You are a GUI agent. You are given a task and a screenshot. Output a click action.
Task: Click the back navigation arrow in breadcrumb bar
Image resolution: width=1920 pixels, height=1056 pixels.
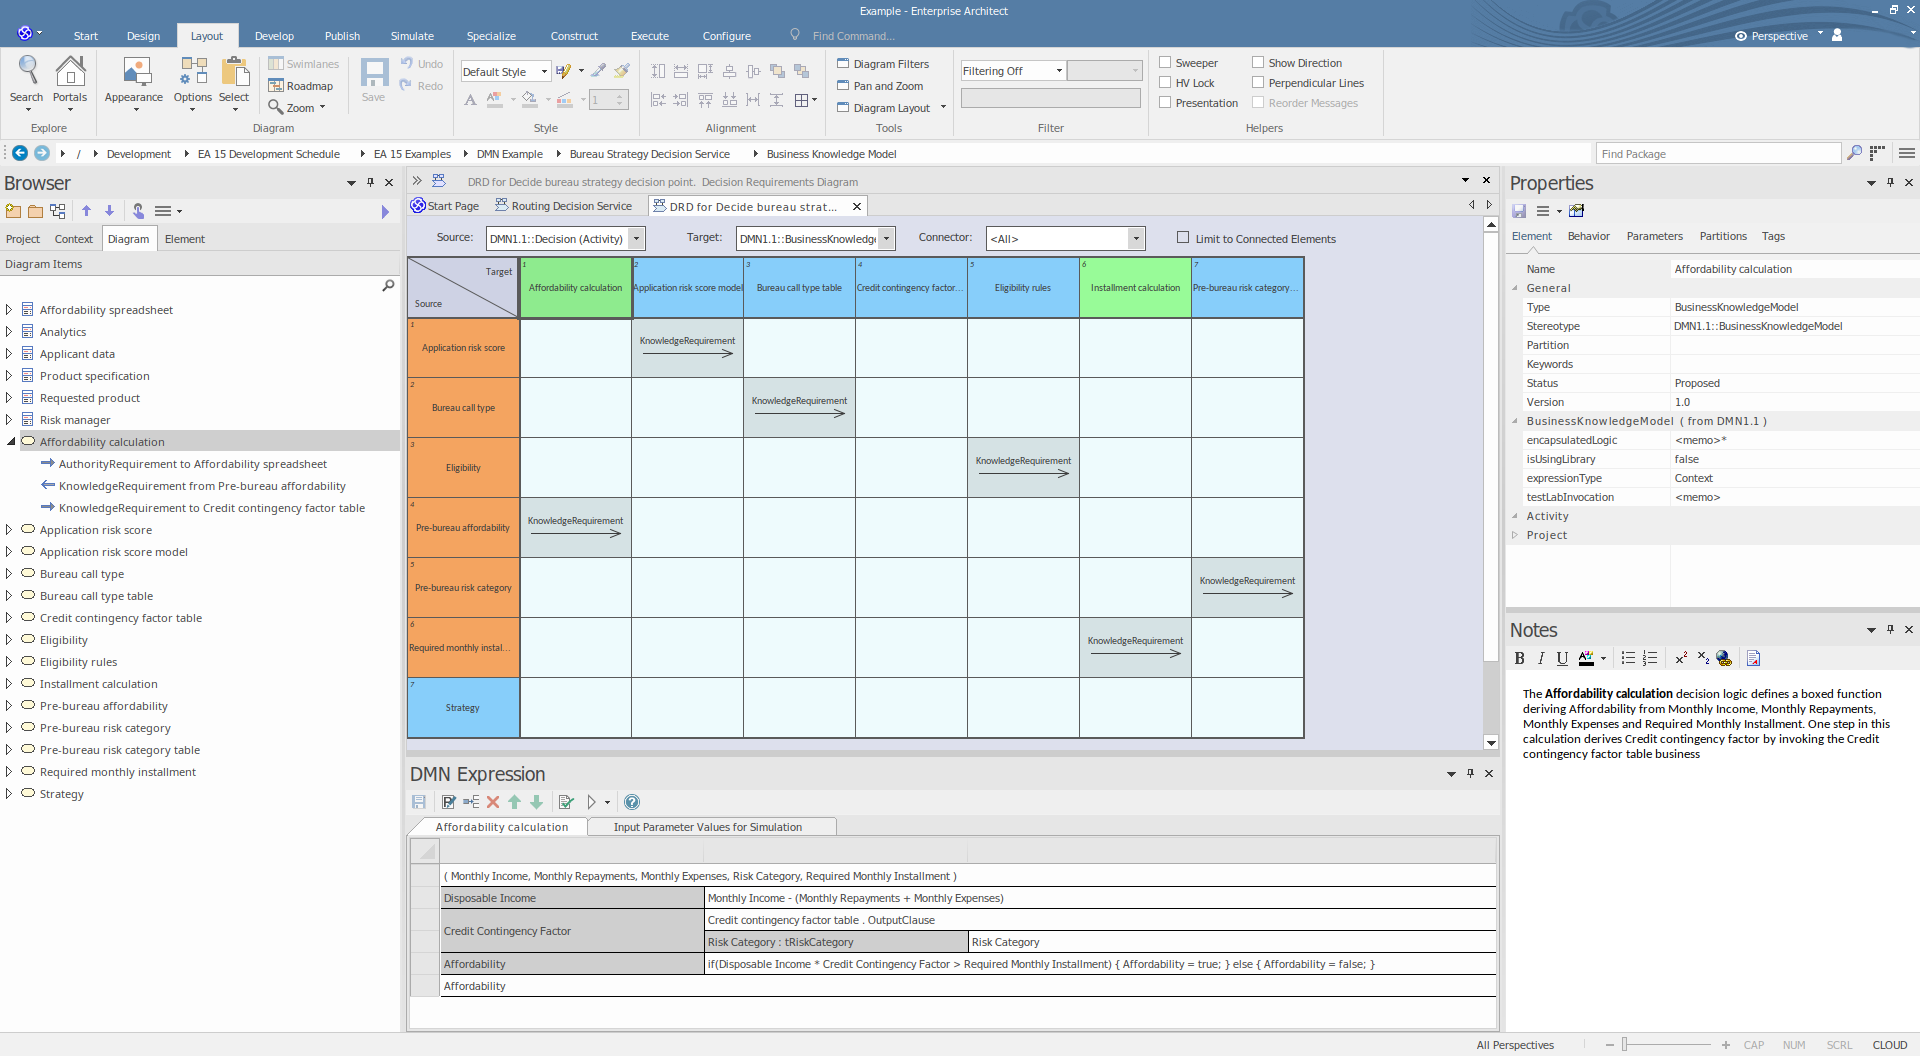click(x=20, y=153)
